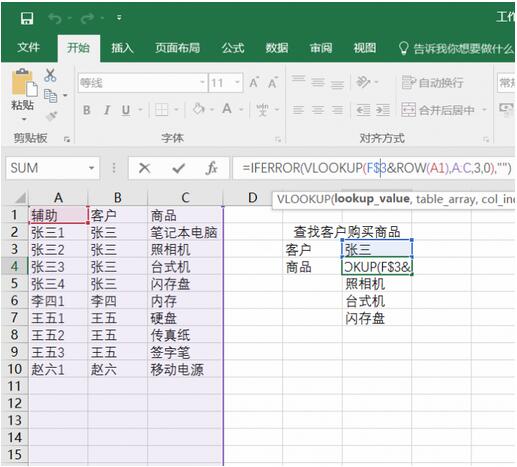Open the 对齐方式 dialog launcher
517x467 pixels.
tap(486, 139)
